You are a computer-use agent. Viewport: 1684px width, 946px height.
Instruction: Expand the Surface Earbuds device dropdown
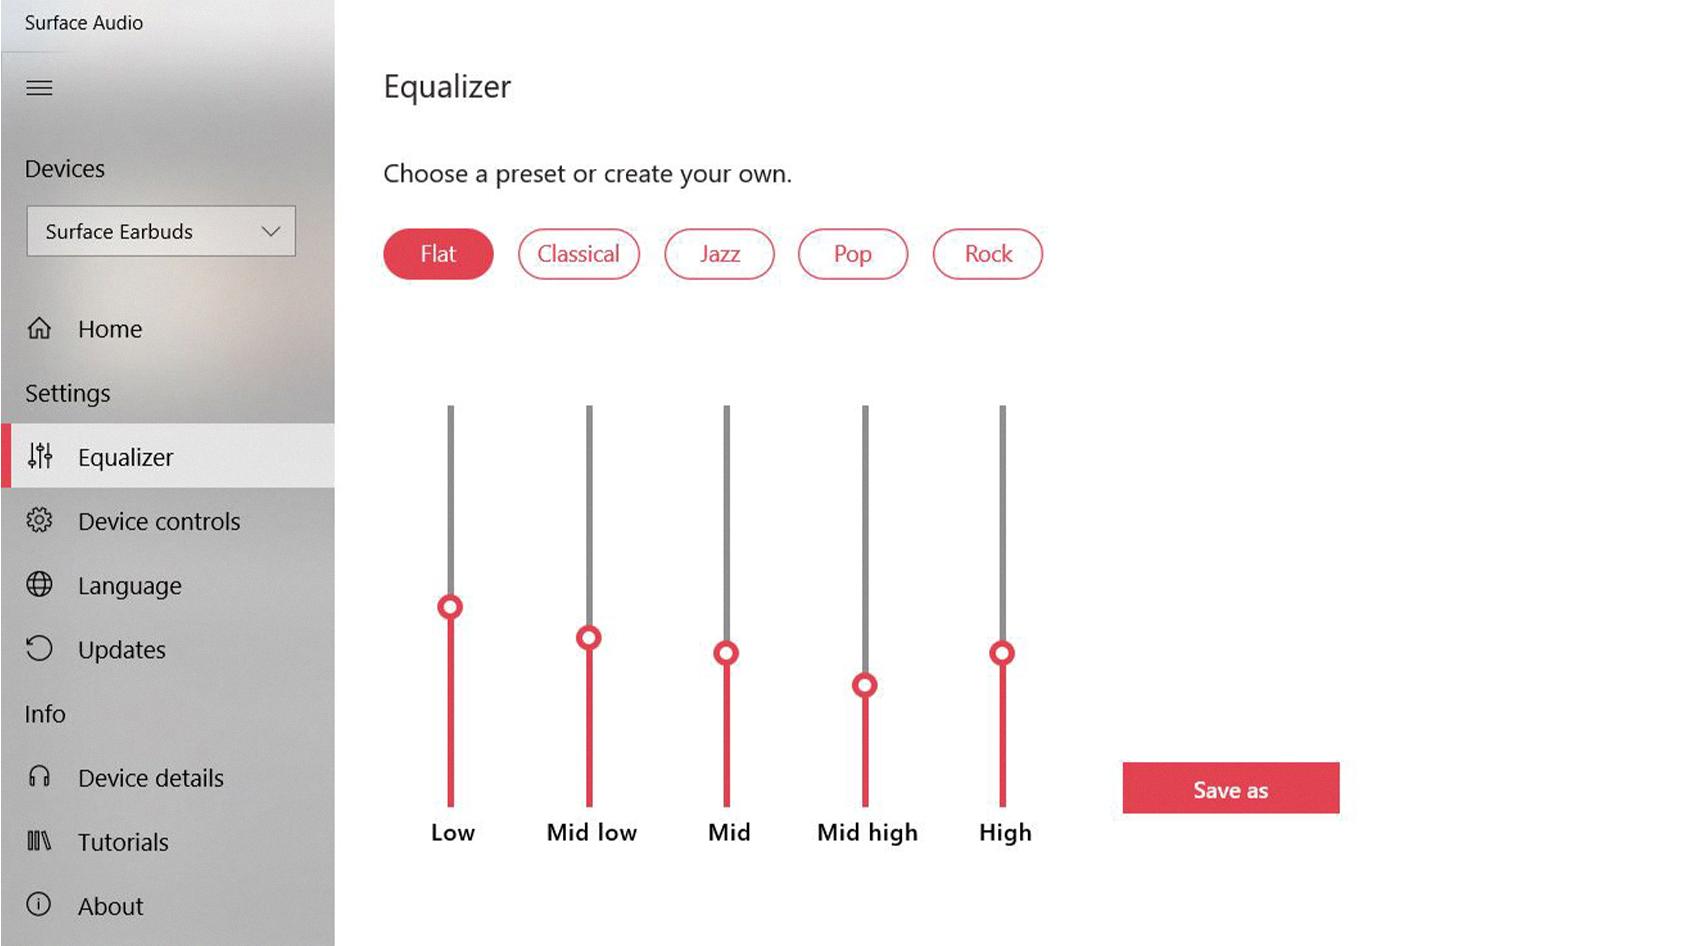click(161, 231)
